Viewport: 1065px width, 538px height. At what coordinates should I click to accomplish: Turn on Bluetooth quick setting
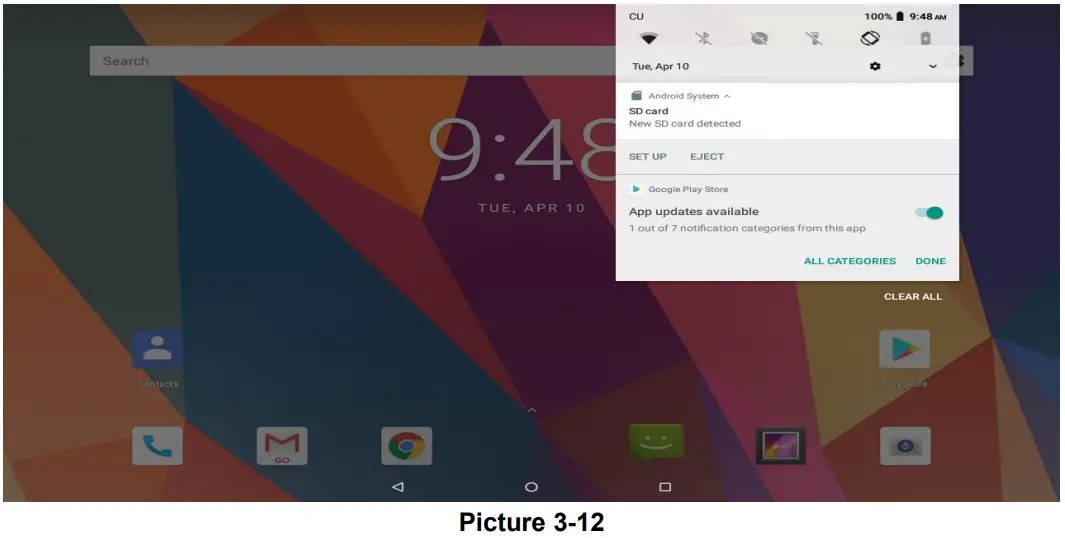(704, 39)
